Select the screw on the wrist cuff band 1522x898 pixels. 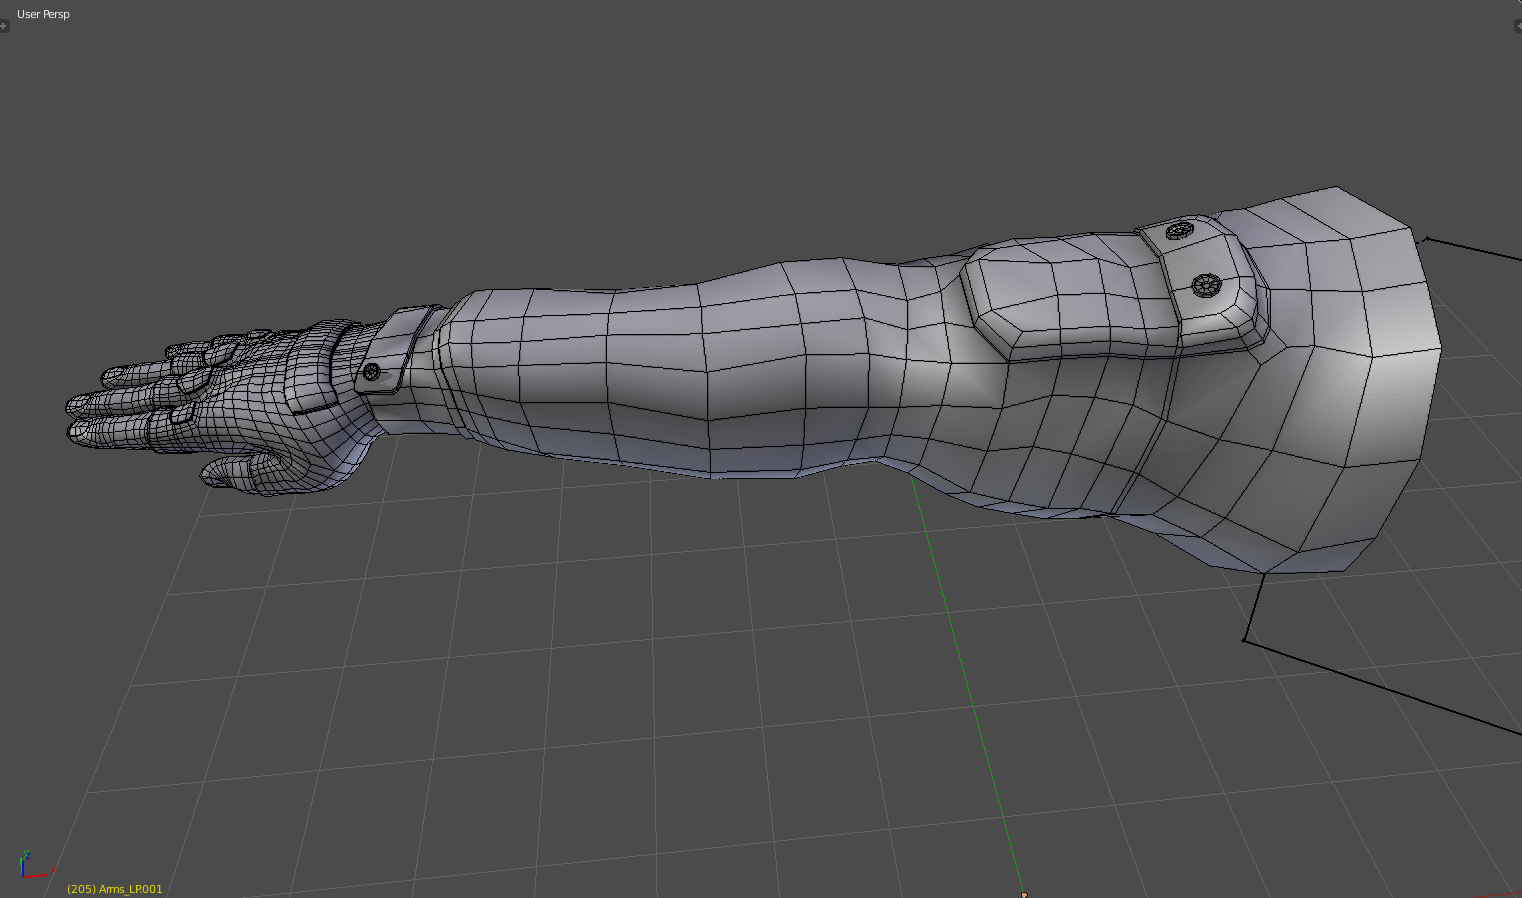(x=372, y=371)
